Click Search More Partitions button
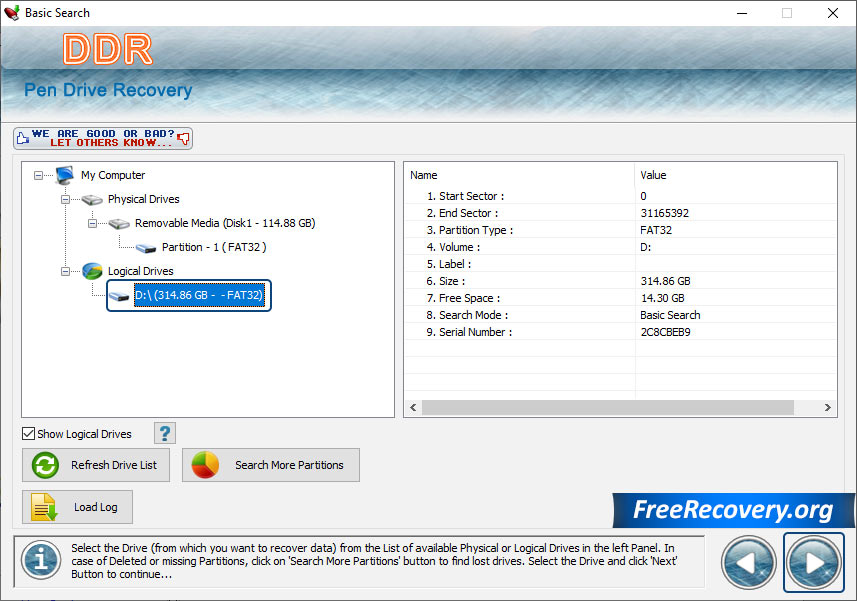The width and height of the screenshot is (857, 601). pyautogui.click(x=271, y=465)
